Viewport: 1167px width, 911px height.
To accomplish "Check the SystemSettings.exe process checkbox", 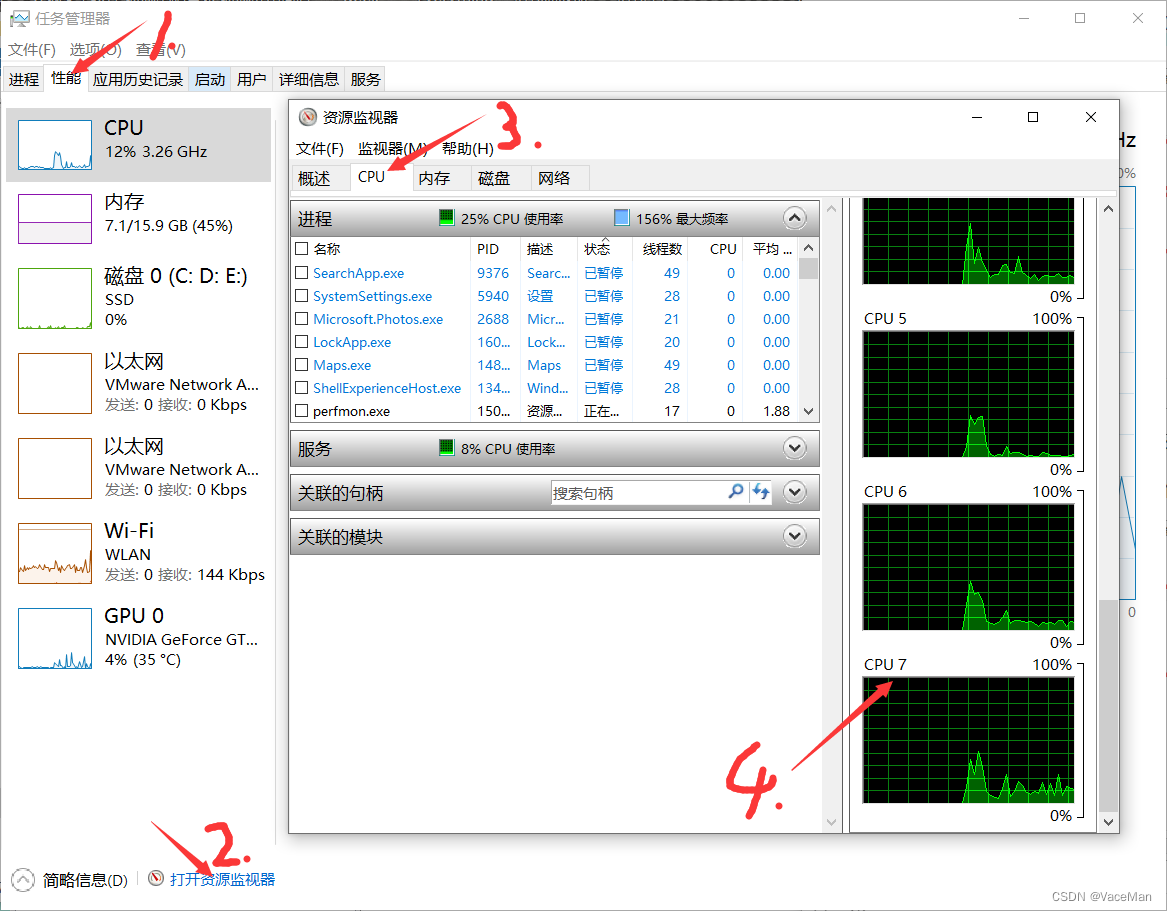I will [301, 295].
